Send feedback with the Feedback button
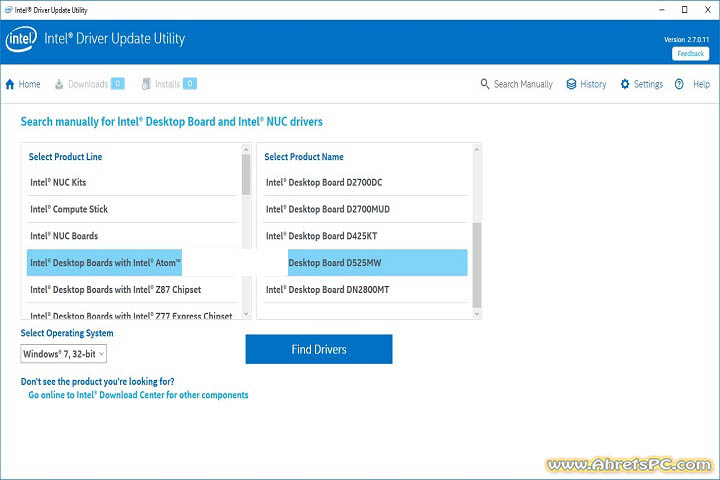Viewport: 720px width, 480px height. point(691,54)
